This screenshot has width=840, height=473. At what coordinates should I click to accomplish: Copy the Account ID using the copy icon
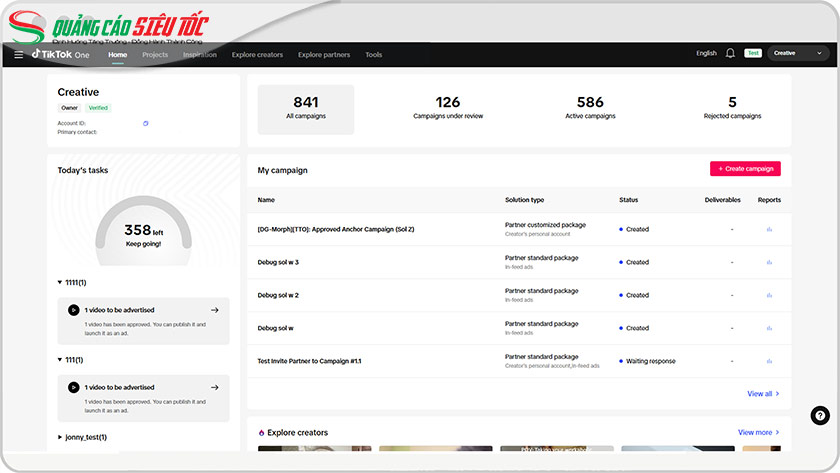tap(145, 123)
